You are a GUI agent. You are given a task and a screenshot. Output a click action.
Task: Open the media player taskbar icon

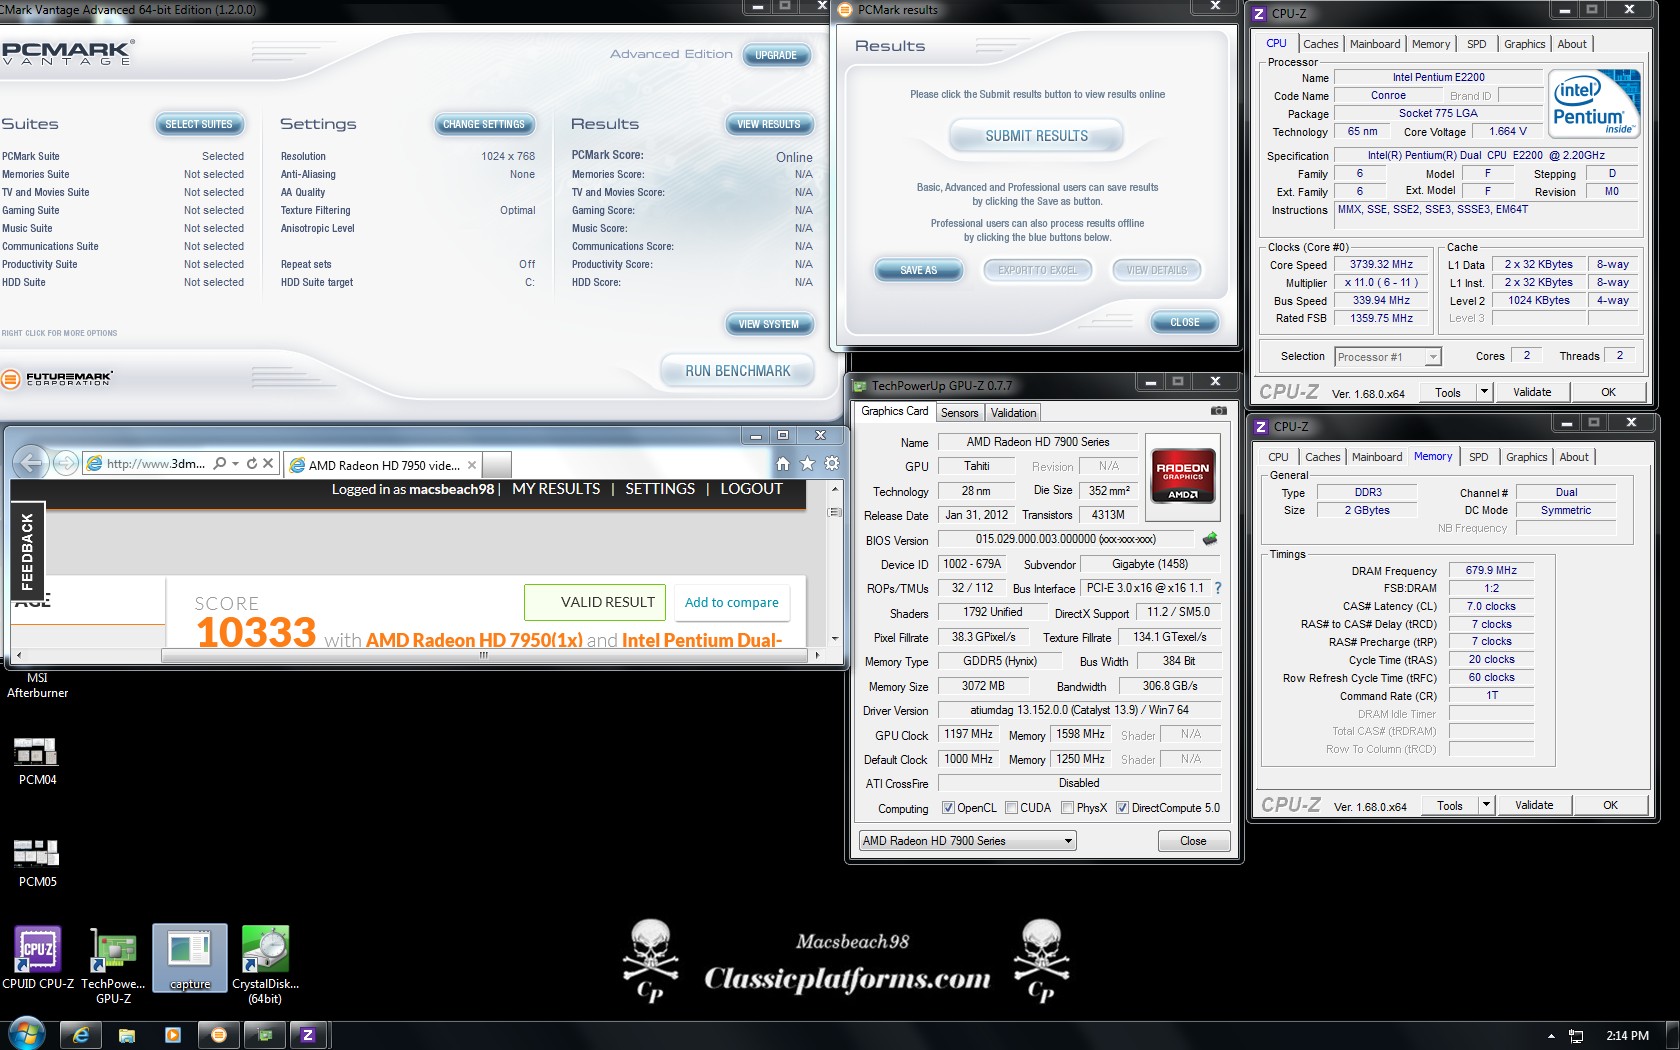pyautogui.click(x=173, y=1036)
